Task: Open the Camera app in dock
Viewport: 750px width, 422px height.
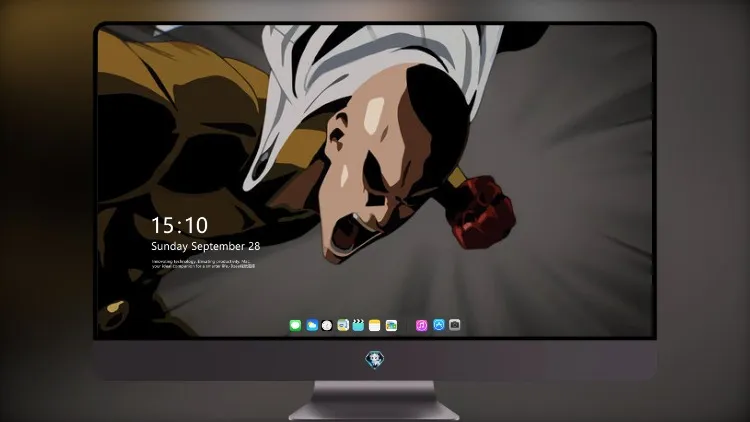Action: 454,325
